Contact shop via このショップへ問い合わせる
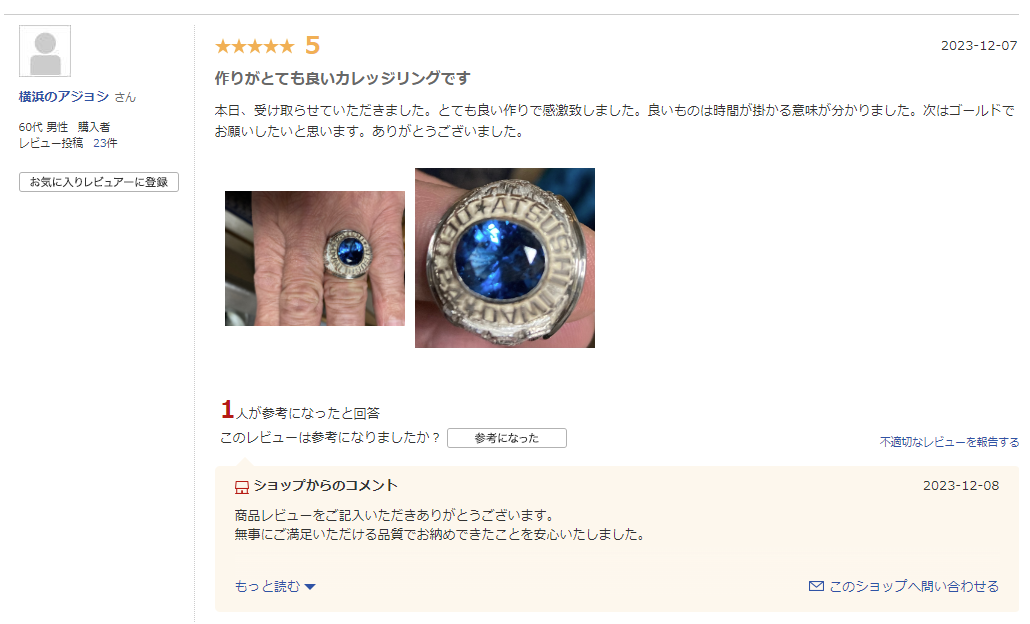 coord(914,586)
